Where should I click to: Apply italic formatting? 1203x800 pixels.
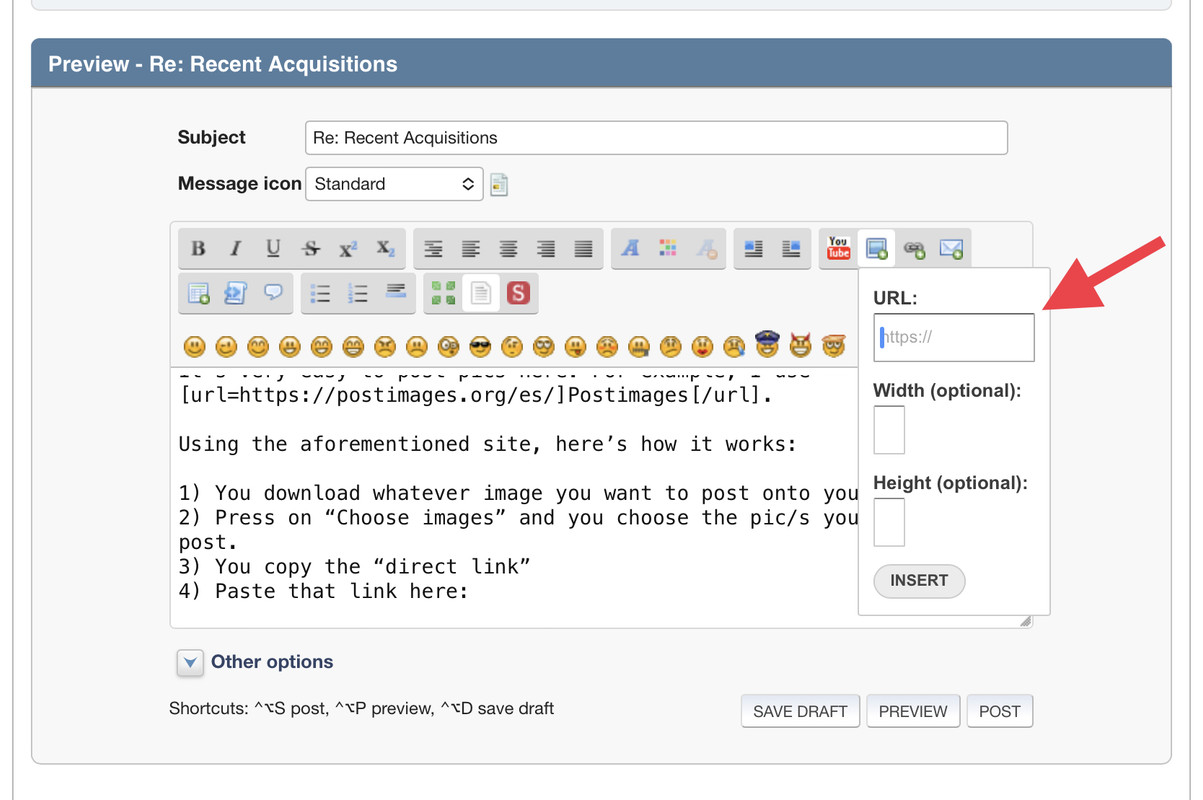(235, 249)
